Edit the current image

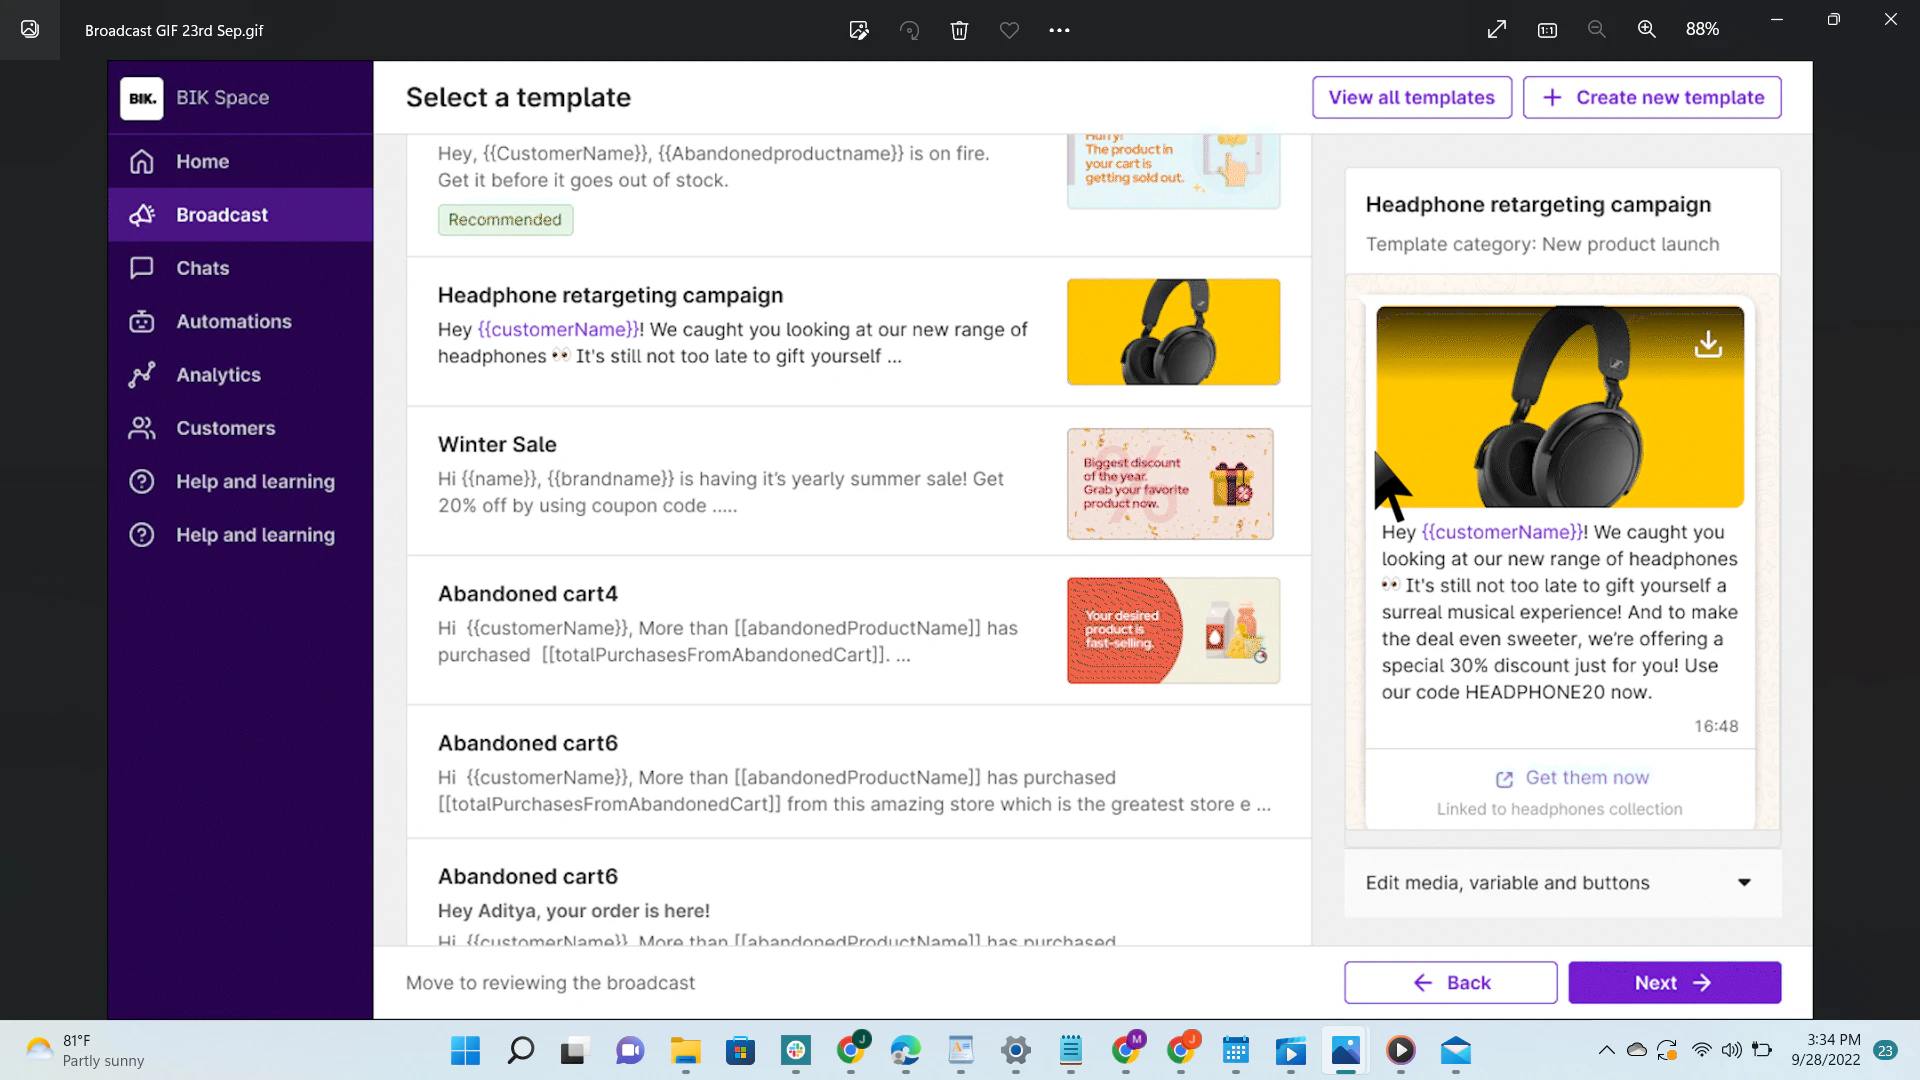859,30
